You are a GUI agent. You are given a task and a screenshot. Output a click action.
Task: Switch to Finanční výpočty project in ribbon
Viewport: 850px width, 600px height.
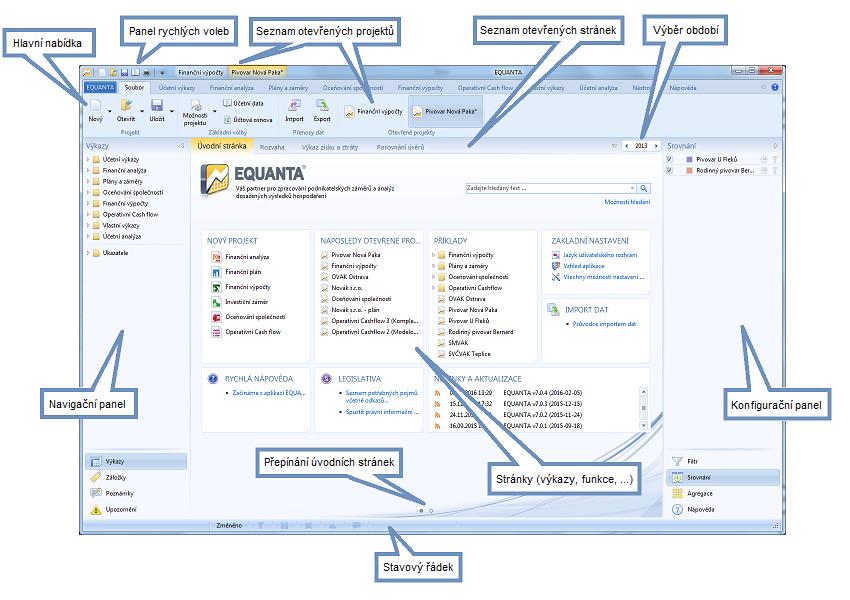pos(374,112)
